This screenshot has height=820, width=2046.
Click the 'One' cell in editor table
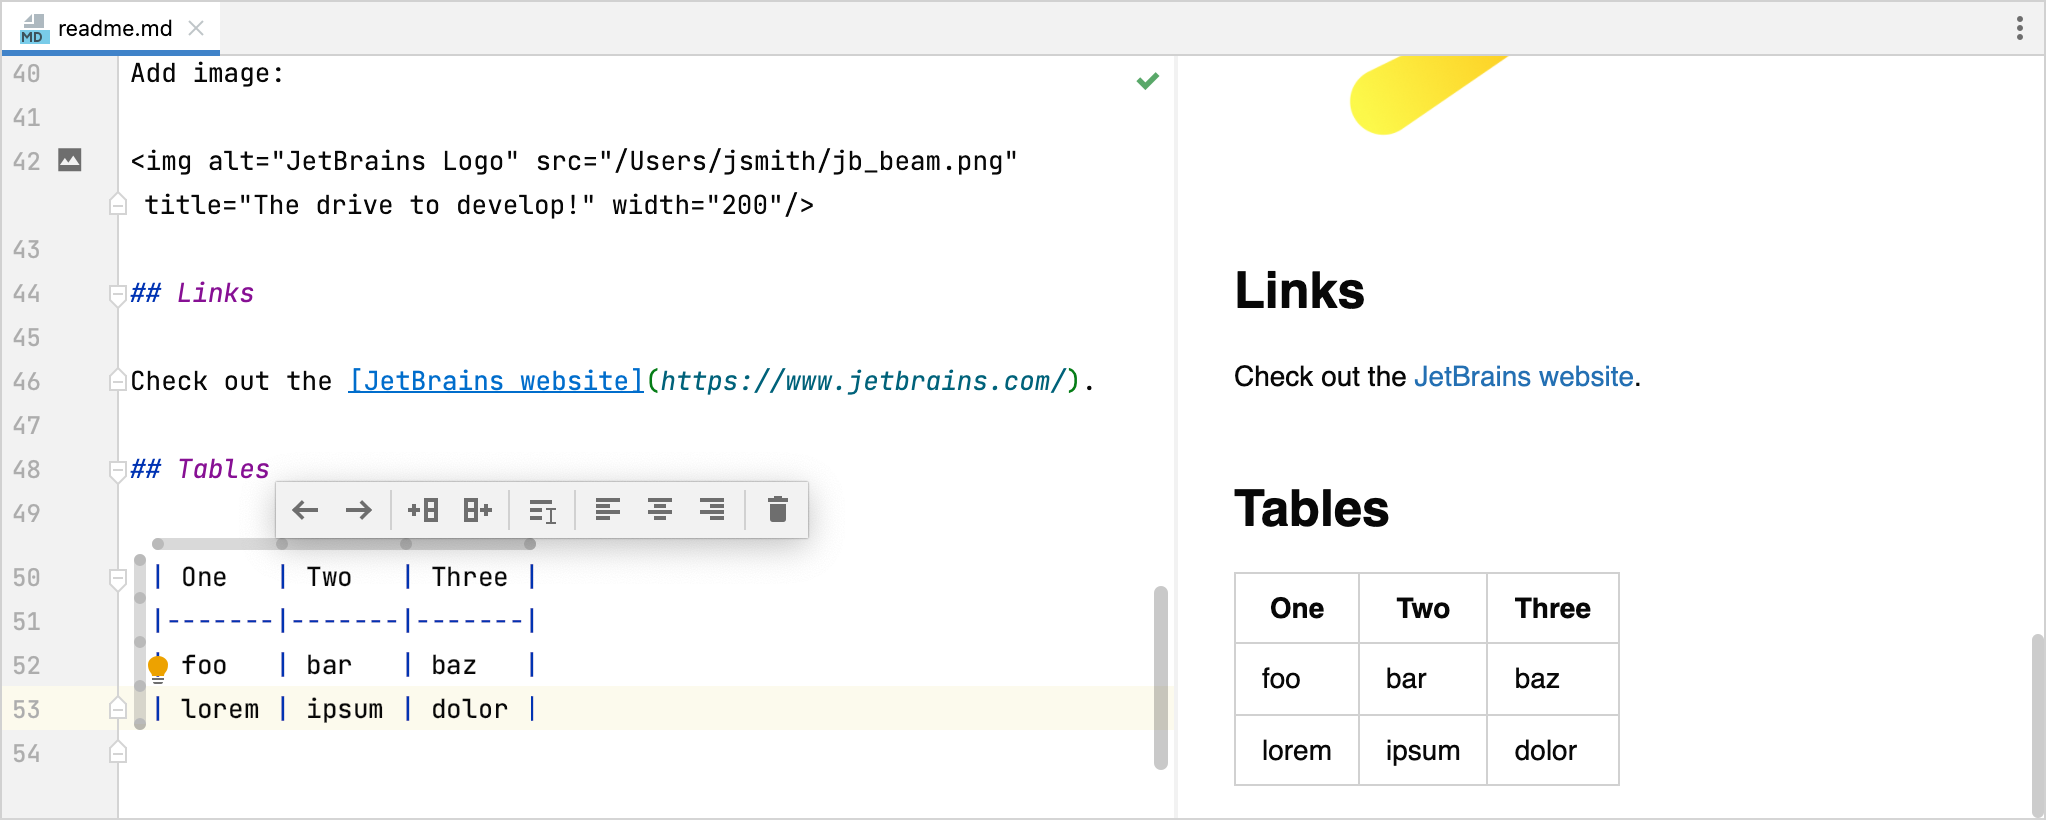point(204,577)
